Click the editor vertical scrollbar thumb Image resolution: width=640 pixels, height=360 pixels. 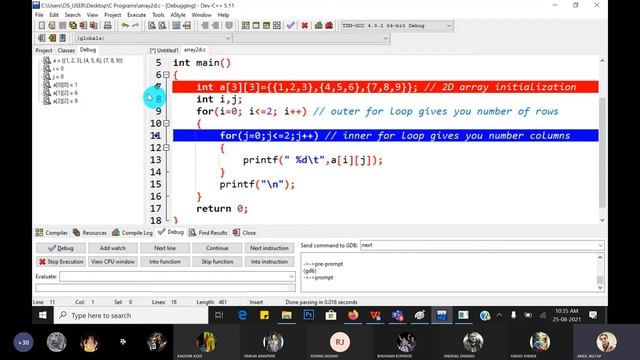pos(602,153)
